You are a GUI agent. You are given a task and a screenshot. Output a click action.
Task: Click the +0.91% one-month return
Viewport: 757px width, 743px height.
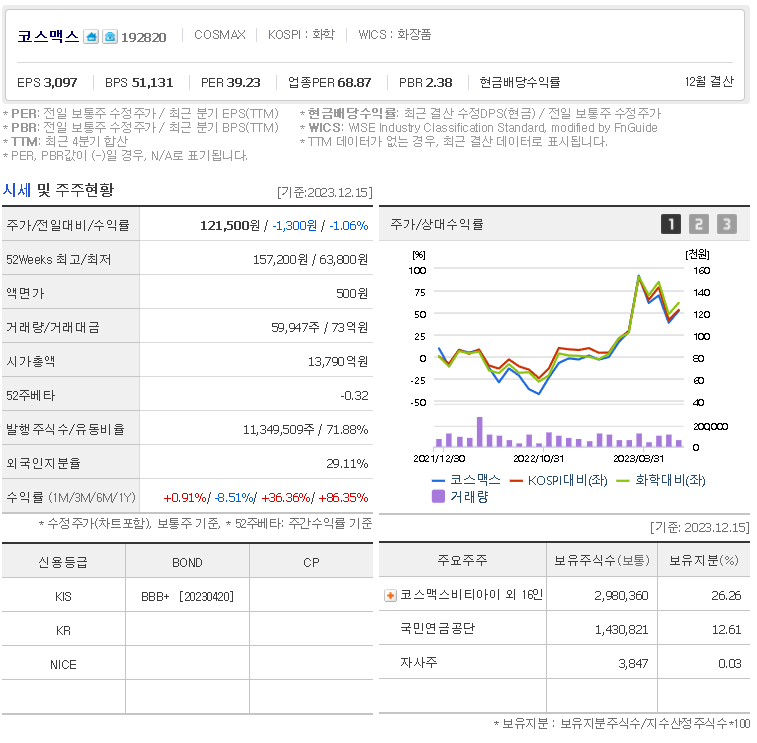[x=185, y=498]
